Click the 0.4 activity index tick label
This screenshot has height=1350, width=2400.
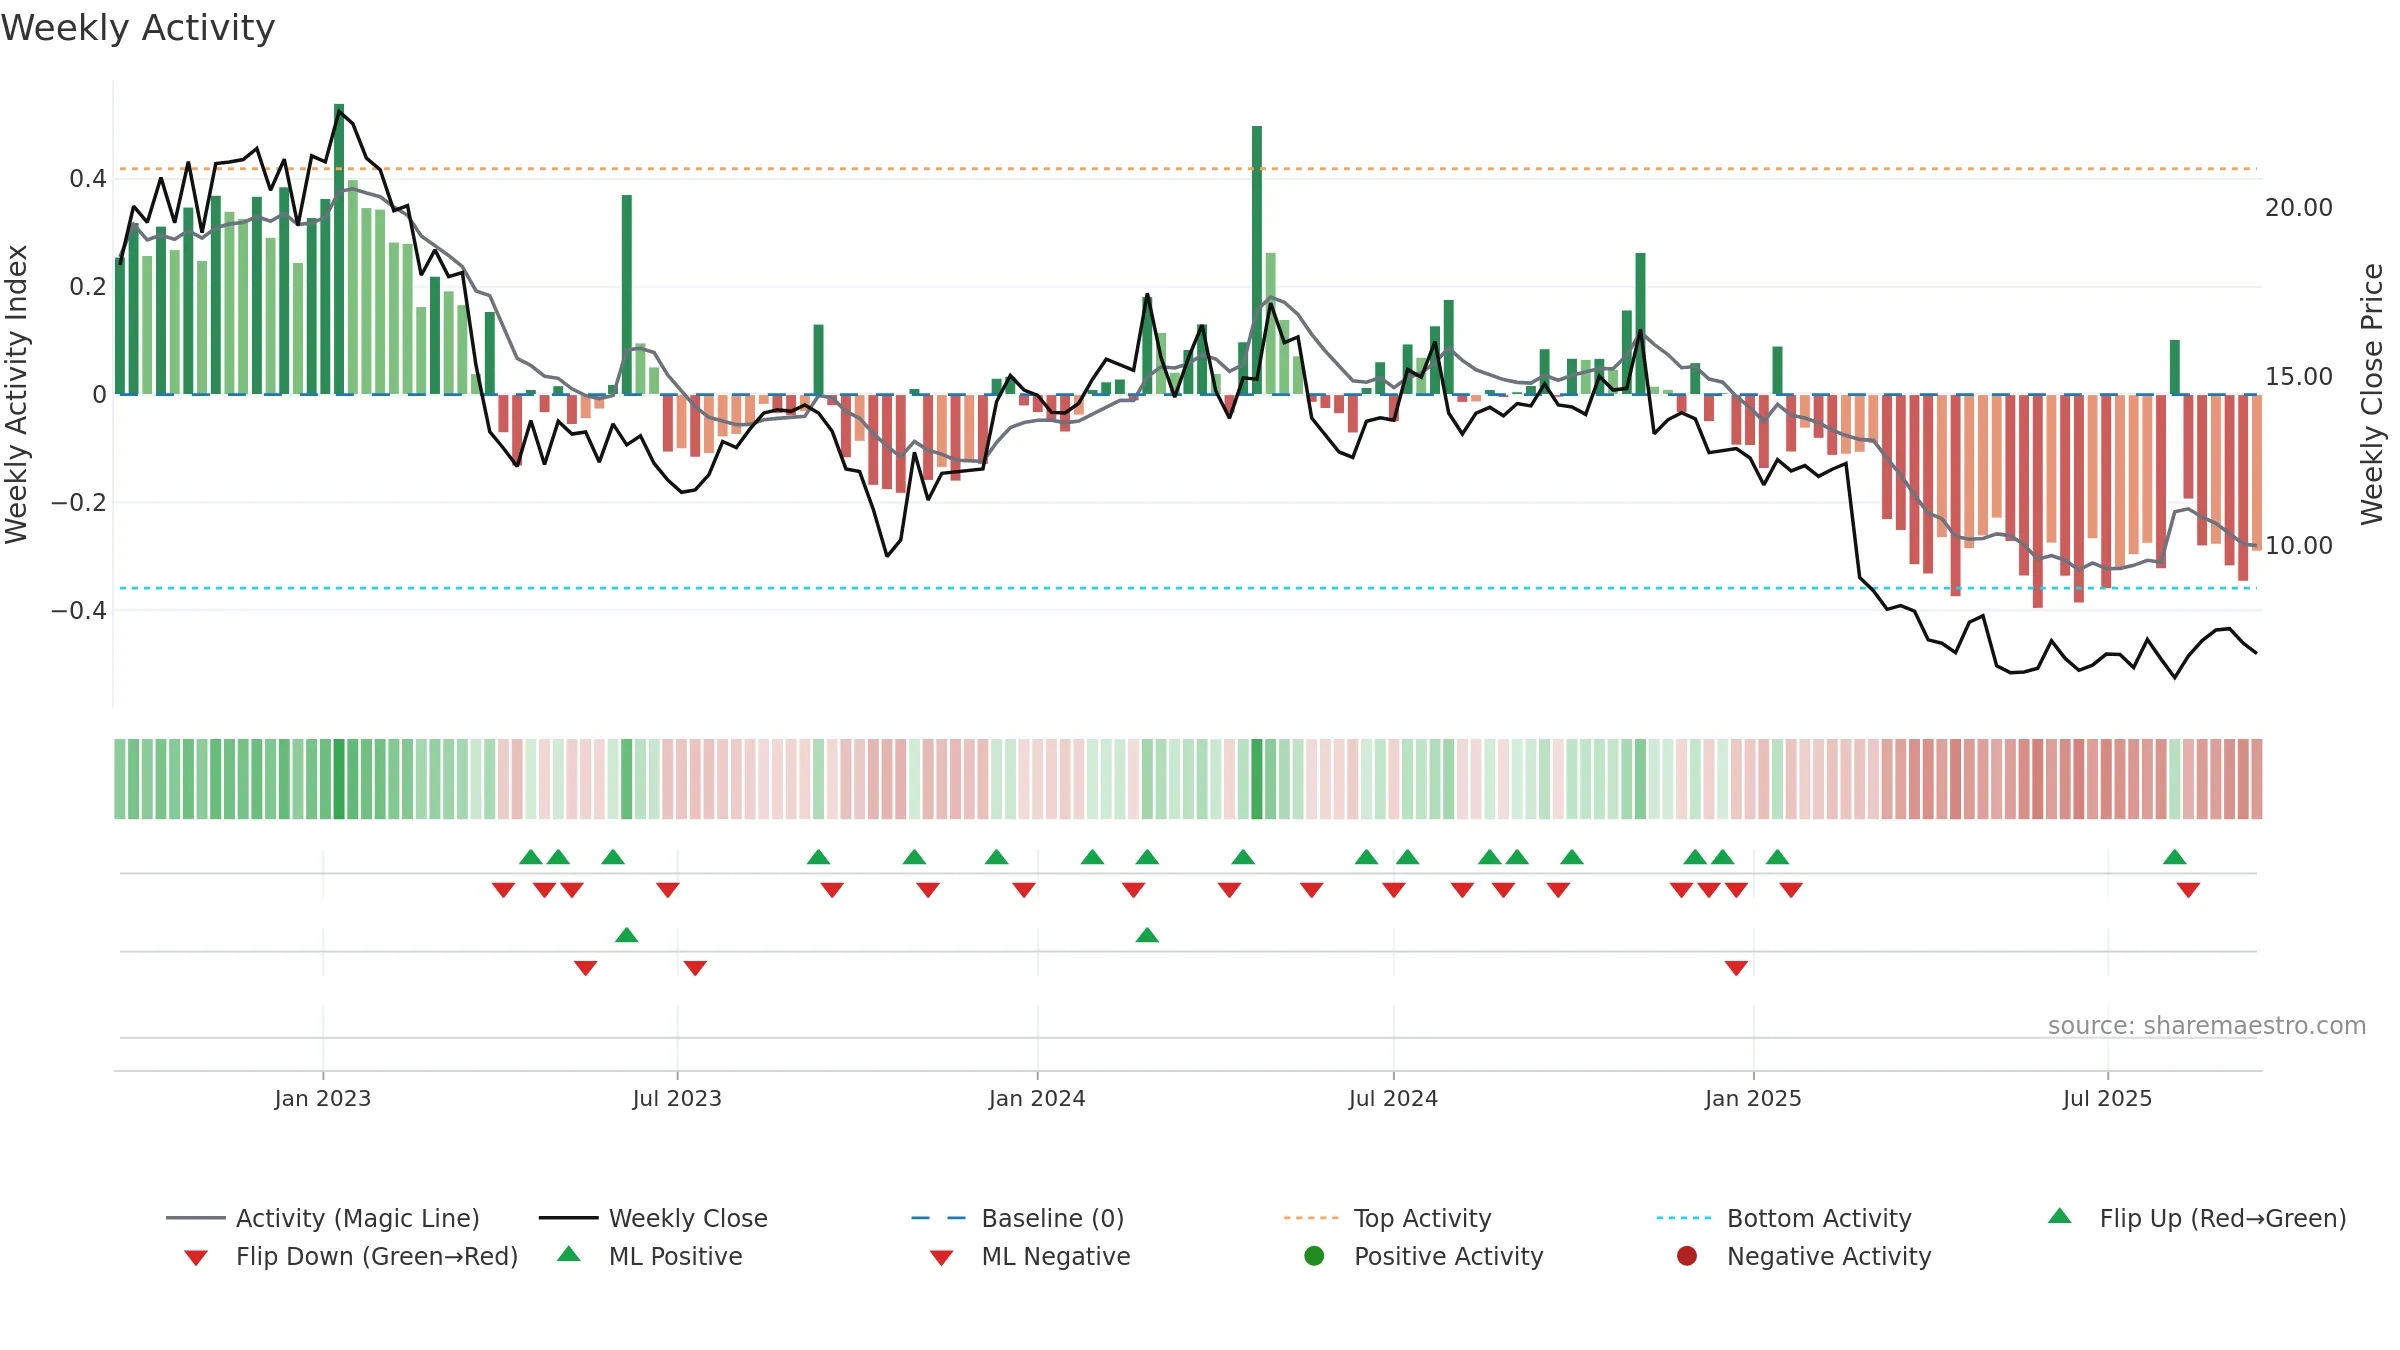point(88,179)
